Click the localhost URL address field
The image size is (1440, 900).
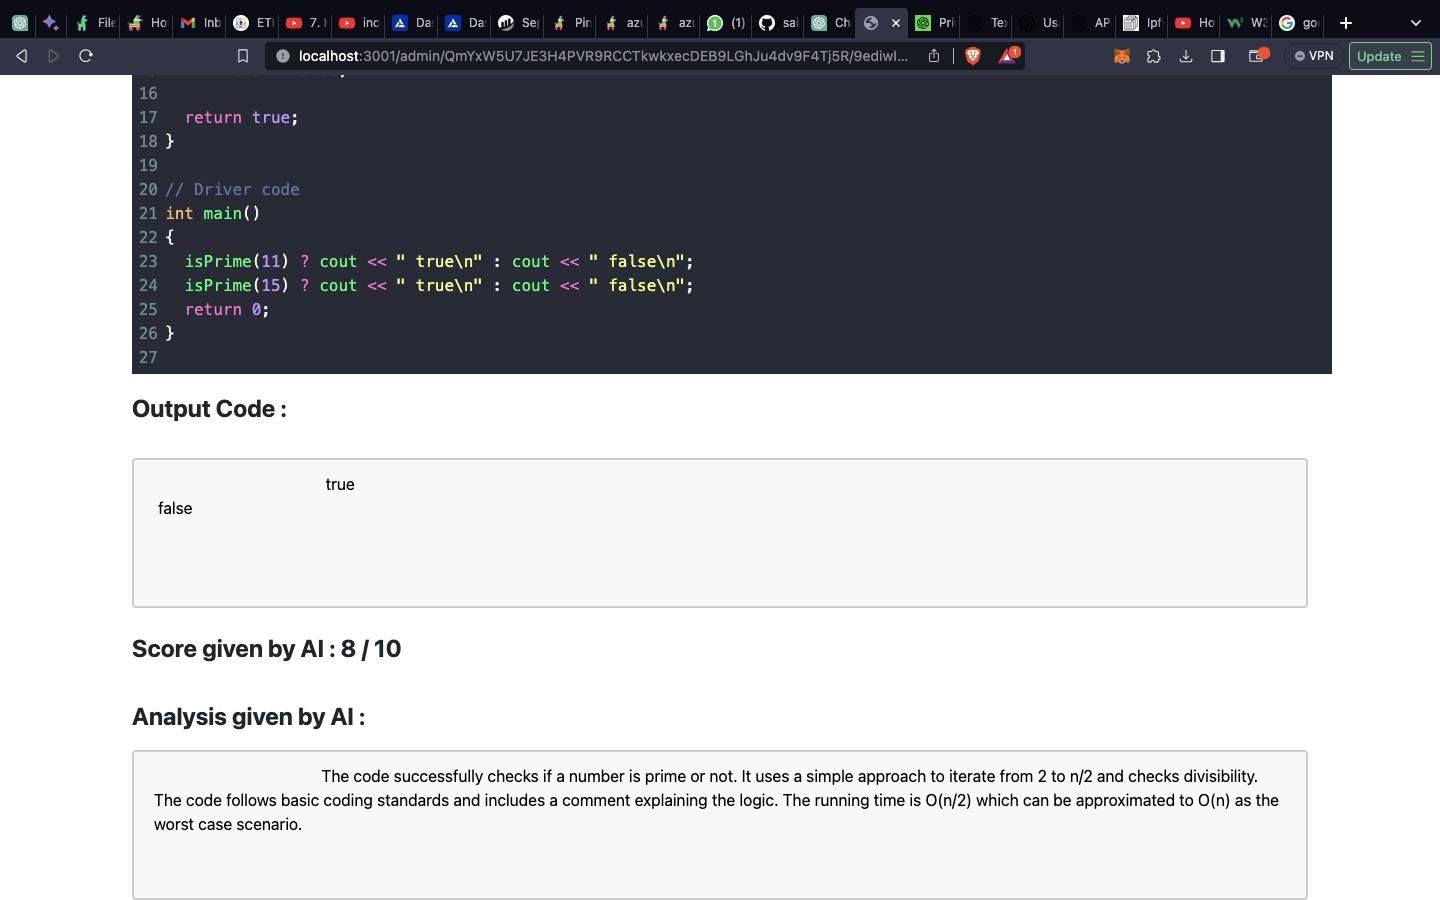click(603, 56)
